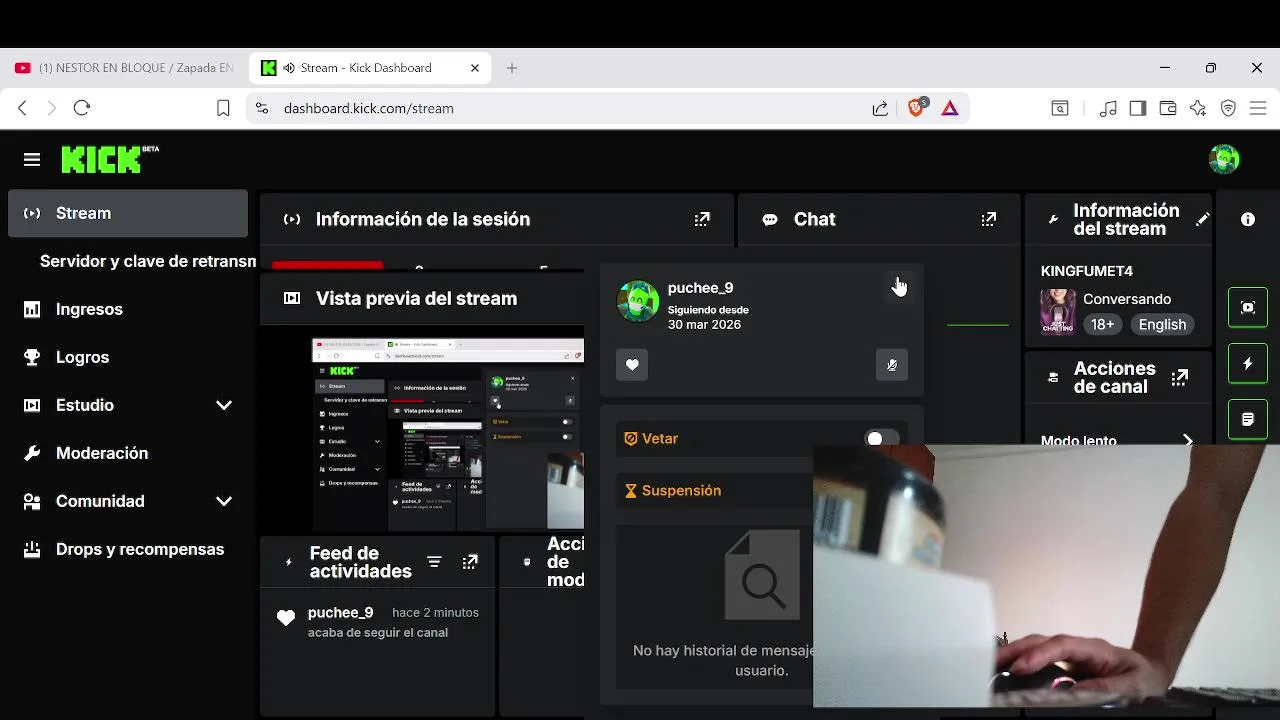Image resolution: width=1280 pixels, height=720 pixels.
Task: Click the lightning bolt icon in right rail
Action: coord(1248,364)
